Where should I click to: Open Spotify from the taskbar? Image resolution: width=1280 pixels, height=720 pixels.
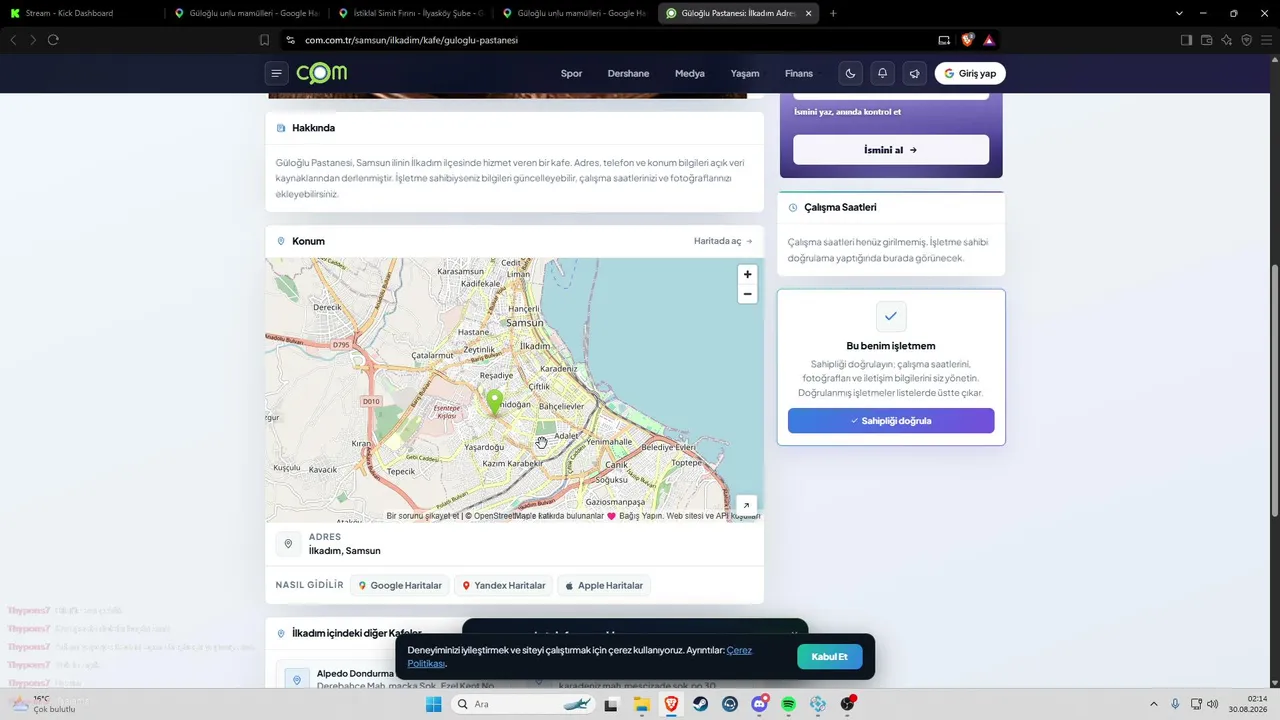[788, 704]
